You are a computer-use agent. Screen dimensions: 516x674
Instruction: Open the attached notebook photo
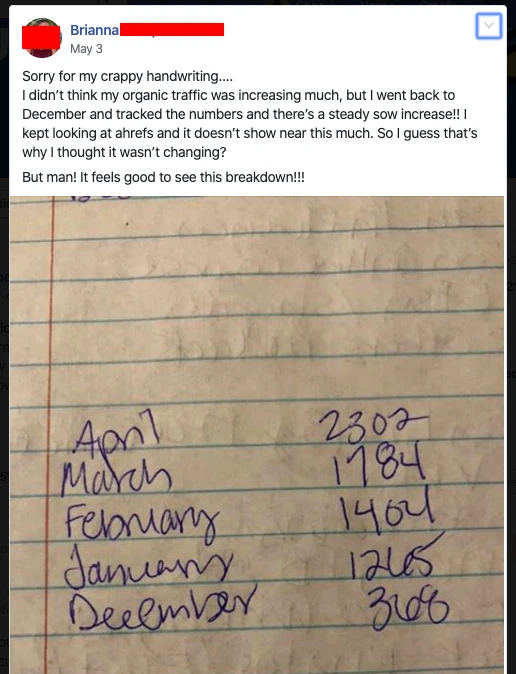(257, 435)
